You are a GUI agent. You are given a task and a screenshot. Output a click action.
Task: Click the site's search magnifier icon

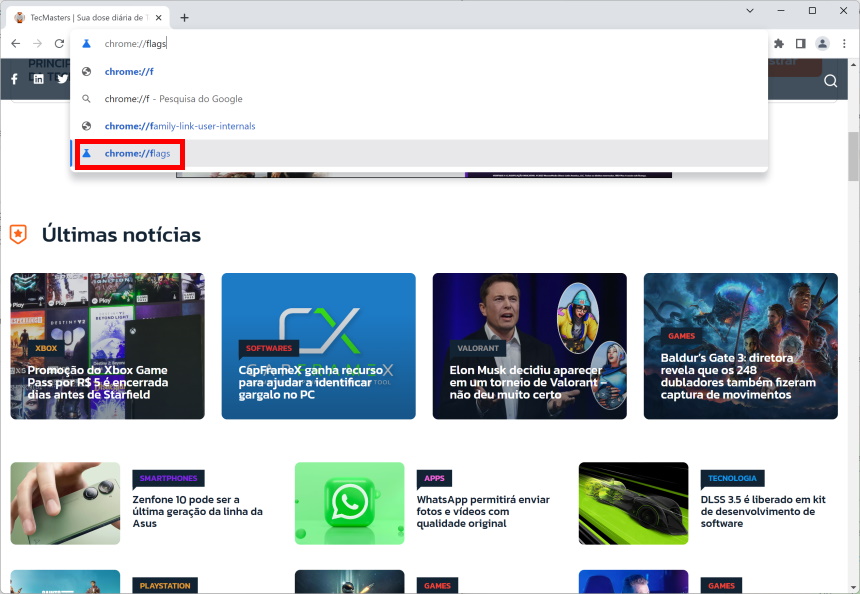[x=830, y=81]
